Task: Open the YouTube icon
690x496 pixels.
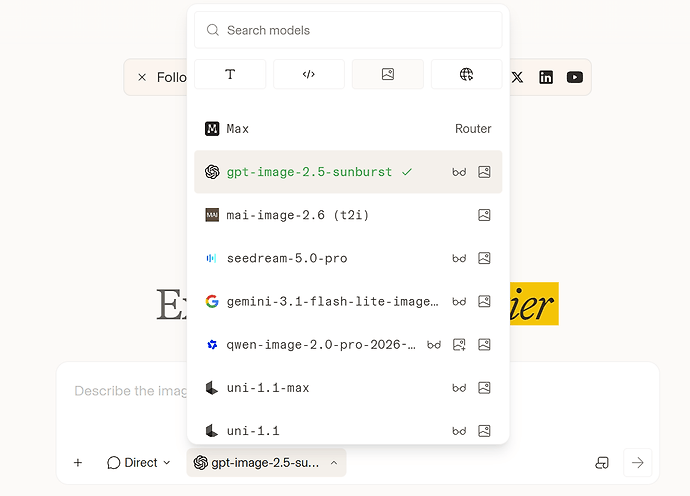Action: point(575,77)
